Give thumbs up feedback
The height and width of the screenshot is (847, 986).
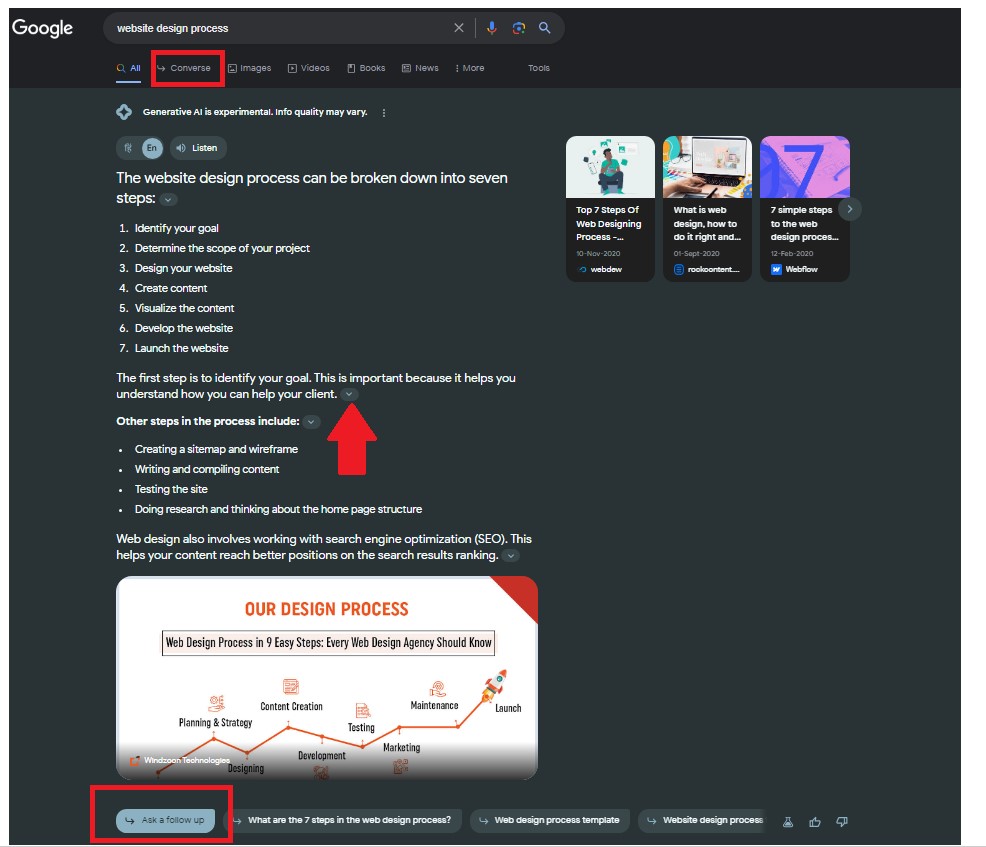coord(815,822)
